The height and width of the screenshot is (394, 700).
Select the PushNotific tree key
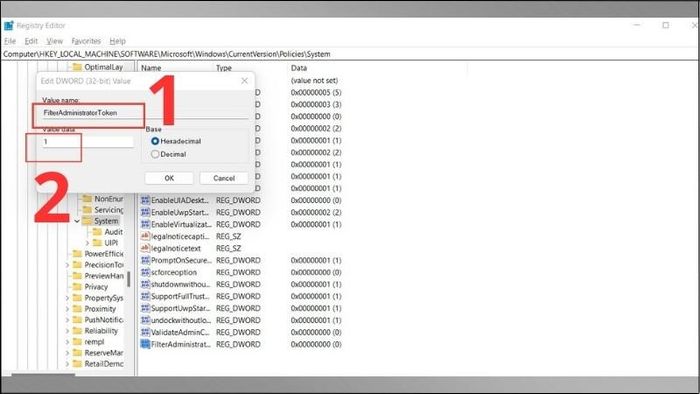click(x=104, y=319)
